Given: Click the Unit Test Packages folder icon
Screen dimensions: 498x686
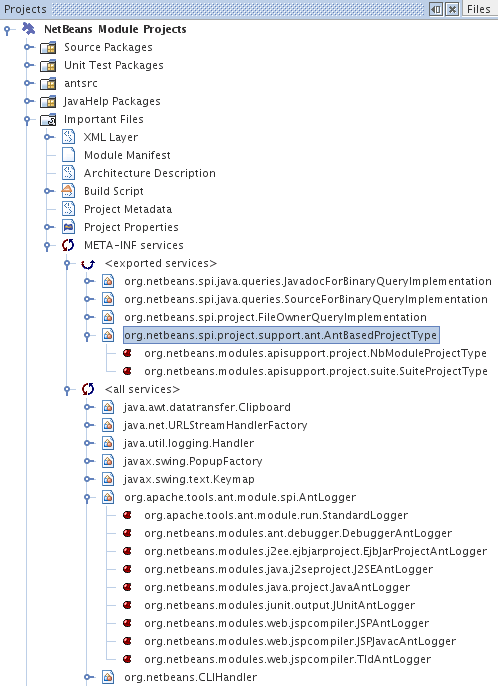Looking at the screenshot, I should click(48, 65).
